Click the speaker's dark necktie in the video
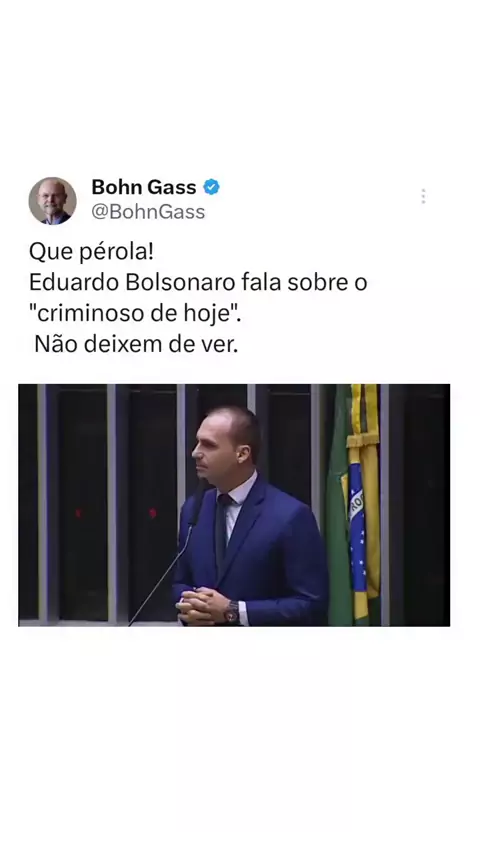Viewport: 480px width, 854px height. pos(221,528)
